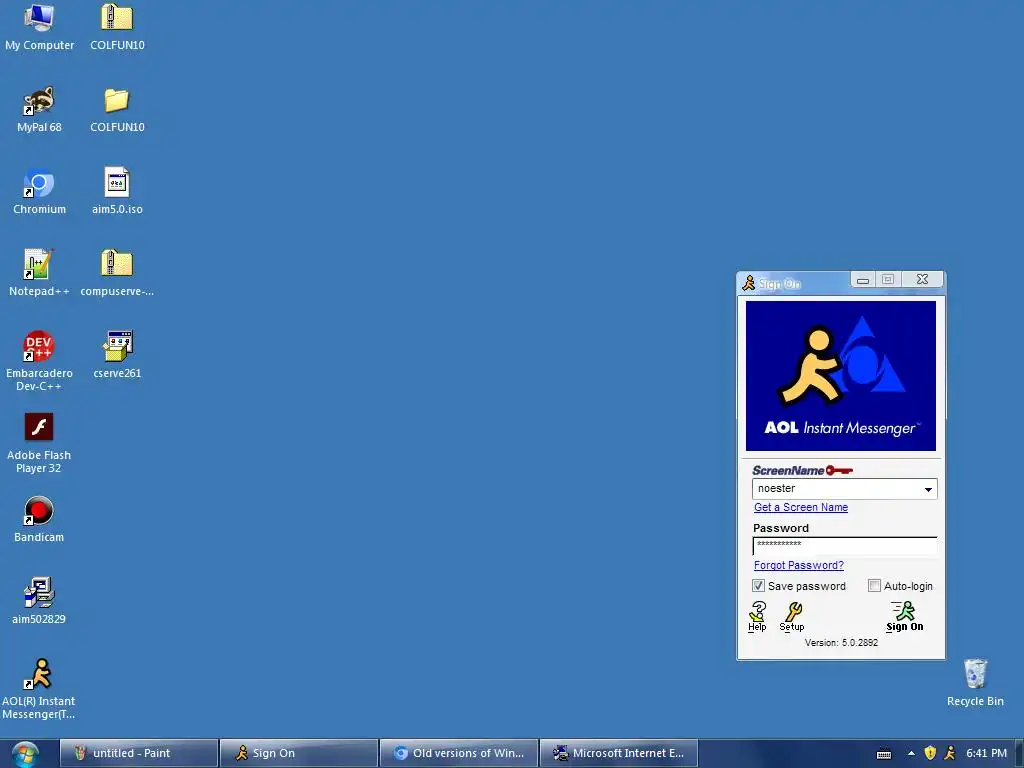Switch to untitled - Paint taskbar button

pos(138,753)
